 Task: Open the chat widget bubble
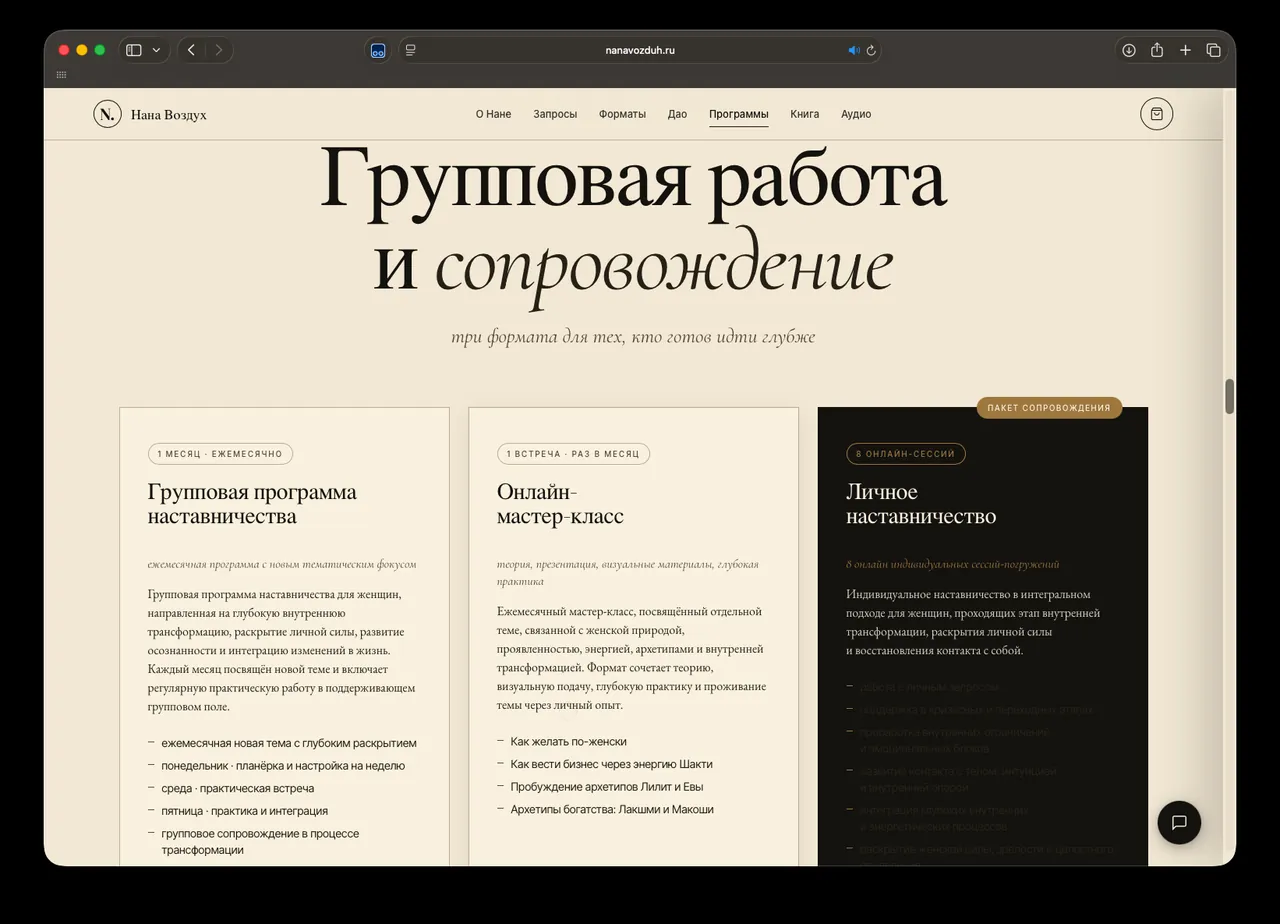click(1179, 822)
